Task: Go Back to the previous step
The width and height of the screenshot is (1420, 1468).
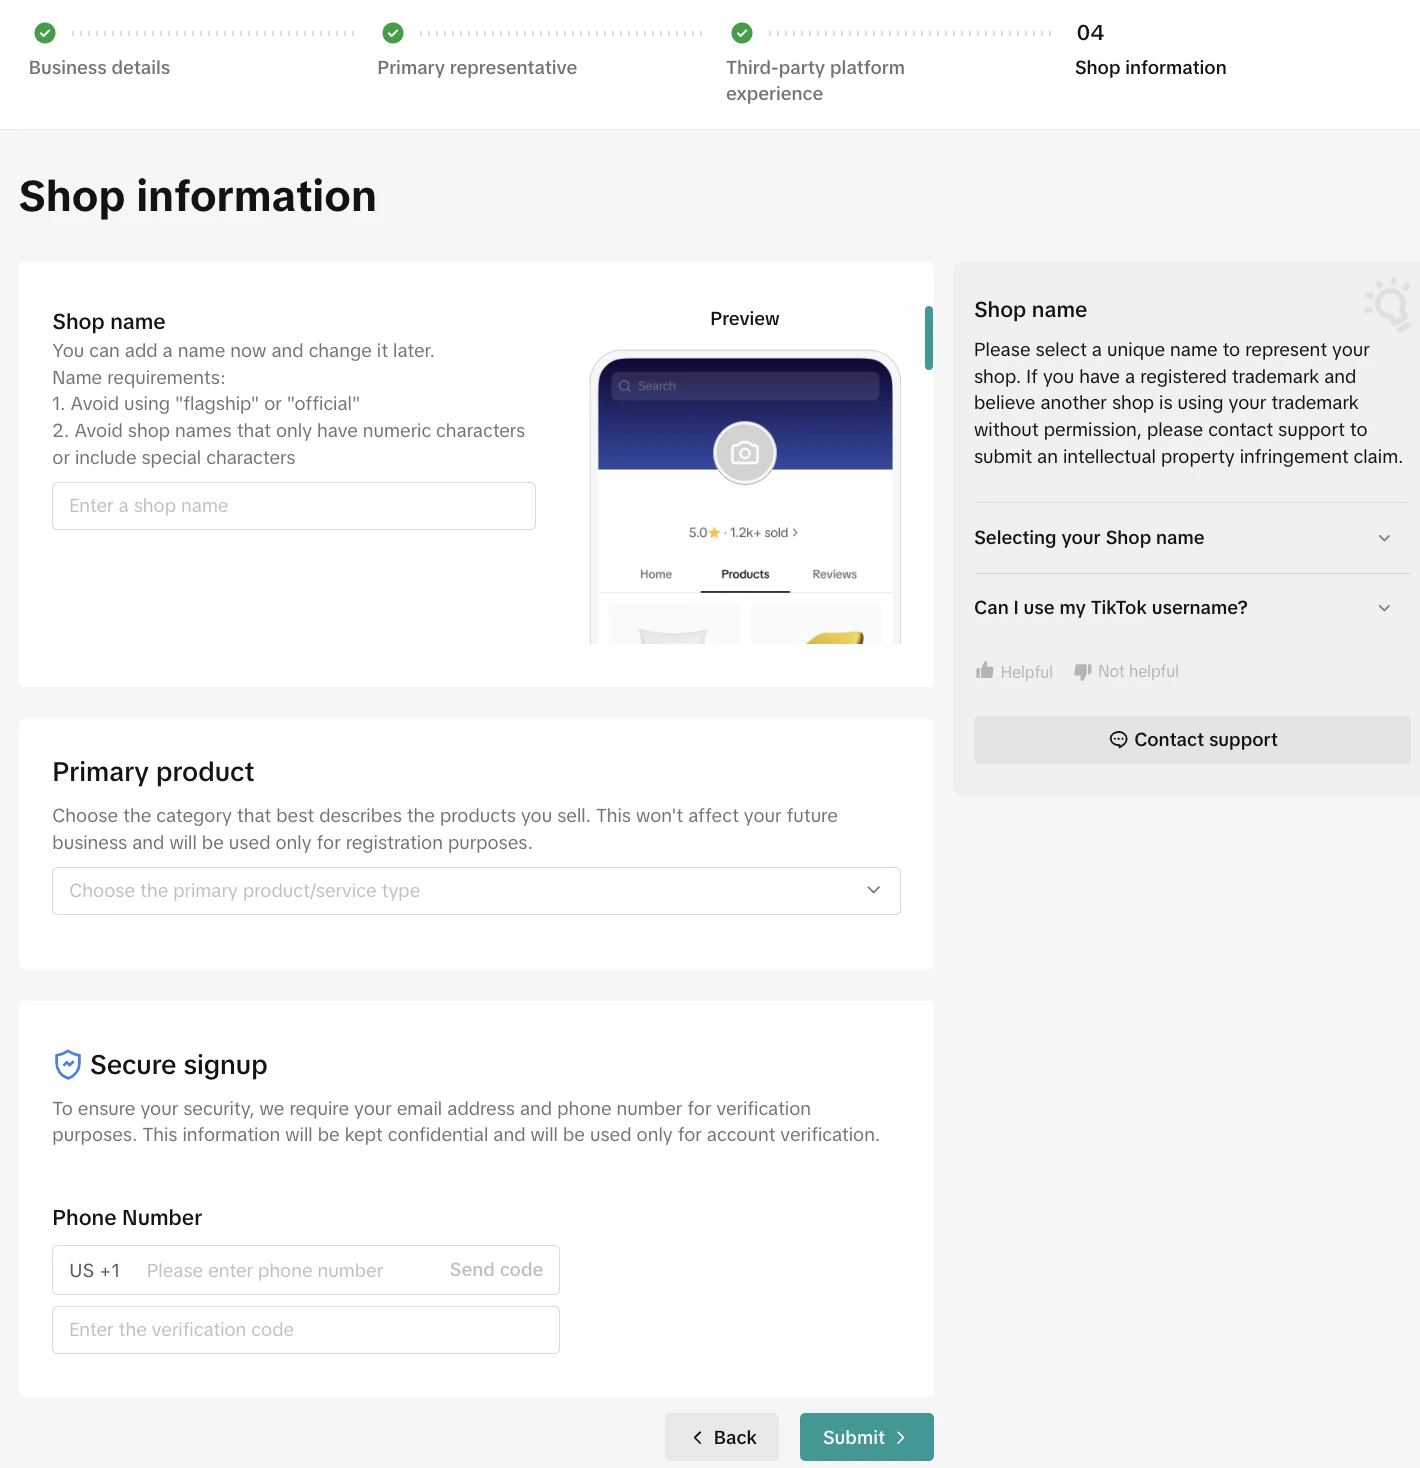Action: tap(722, 1437)
